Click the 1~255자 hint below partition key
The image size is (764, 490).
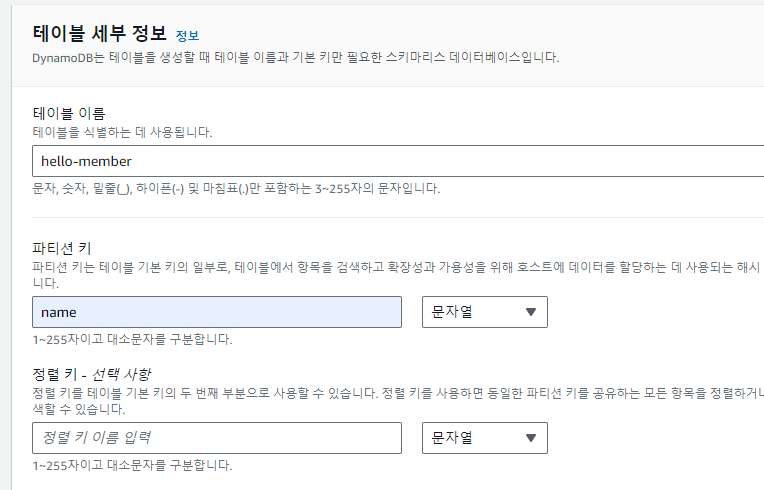[x=132, y=339]
